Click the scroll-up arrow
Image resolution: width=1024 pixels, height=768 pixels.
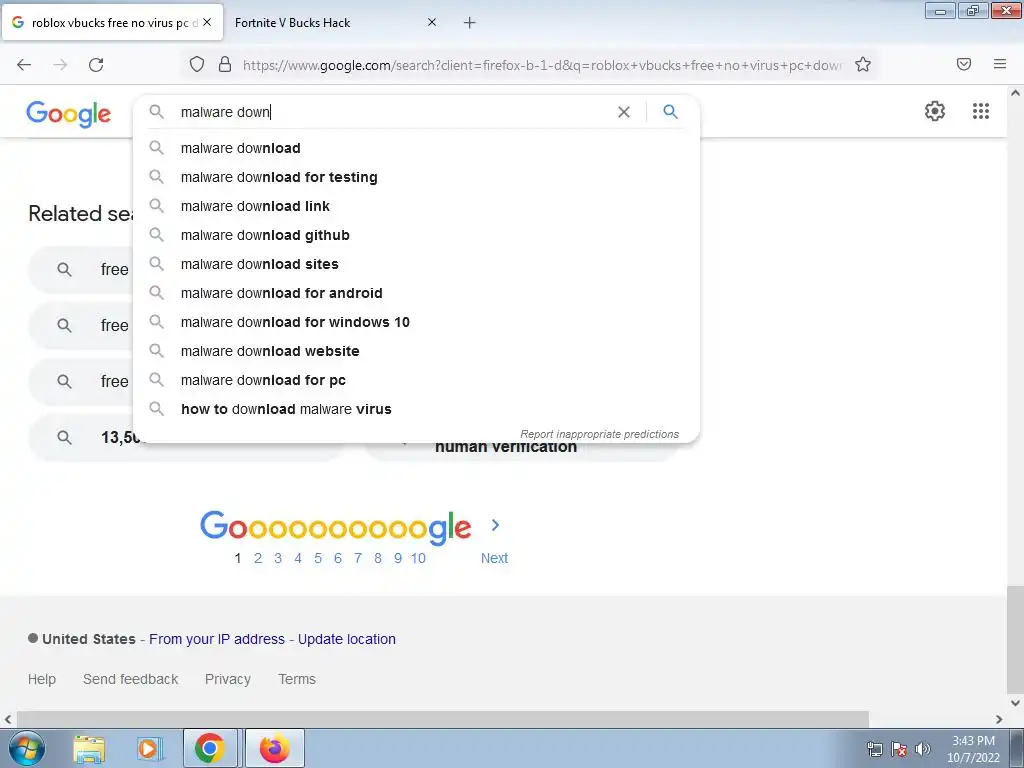pyautogui.click(x=1015, y=93)
